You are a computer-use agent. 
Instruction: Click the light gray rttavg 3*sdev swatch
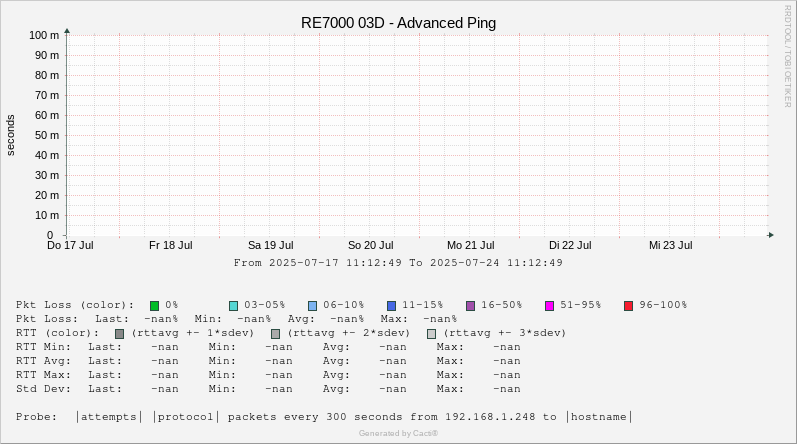(432, 333)
